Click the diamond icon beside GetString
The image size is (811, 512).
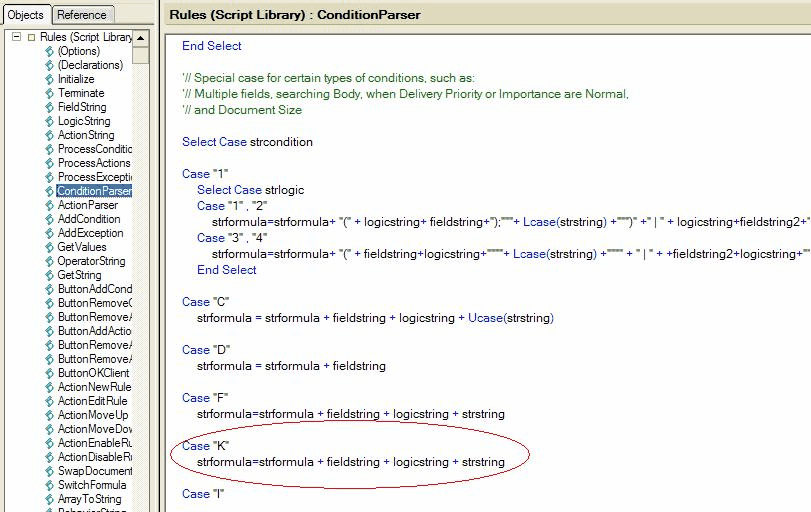(49, 275)
